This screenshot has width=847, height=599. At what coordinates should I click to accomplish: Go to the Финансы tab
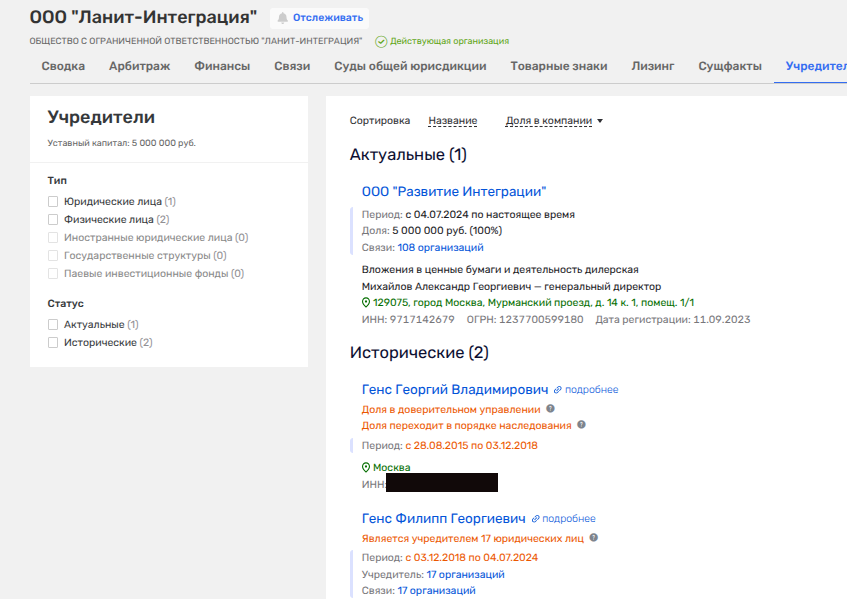[222, 66]
